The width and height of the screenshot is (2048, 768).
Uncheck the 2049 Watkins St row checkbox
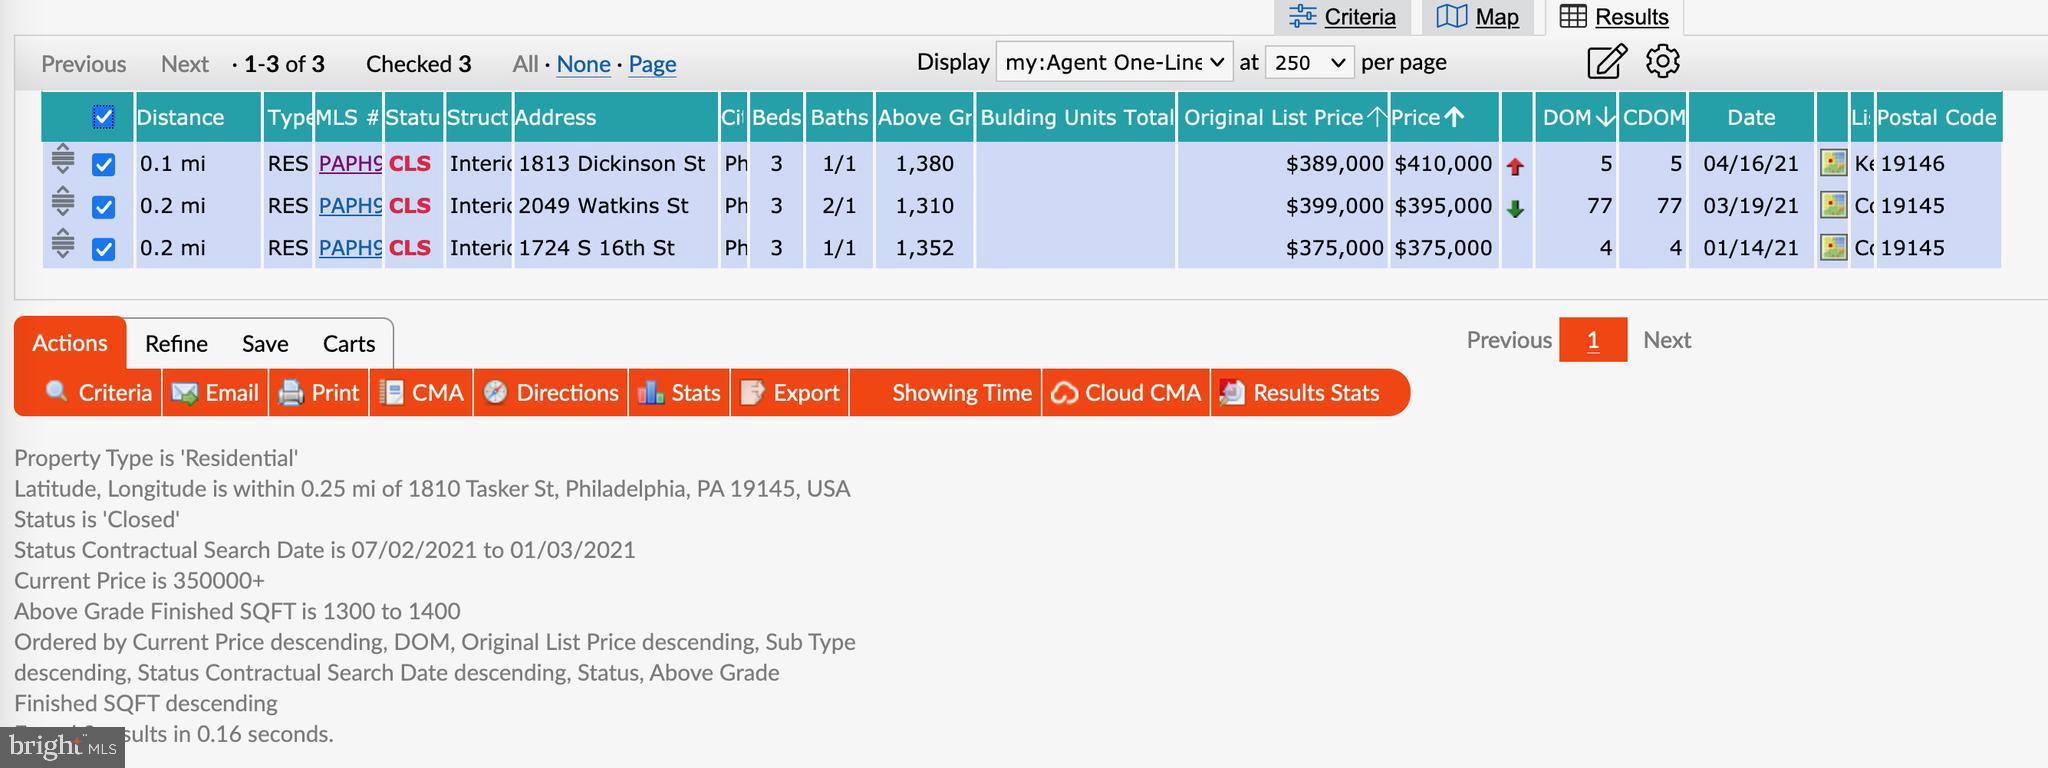click(104, 207)
